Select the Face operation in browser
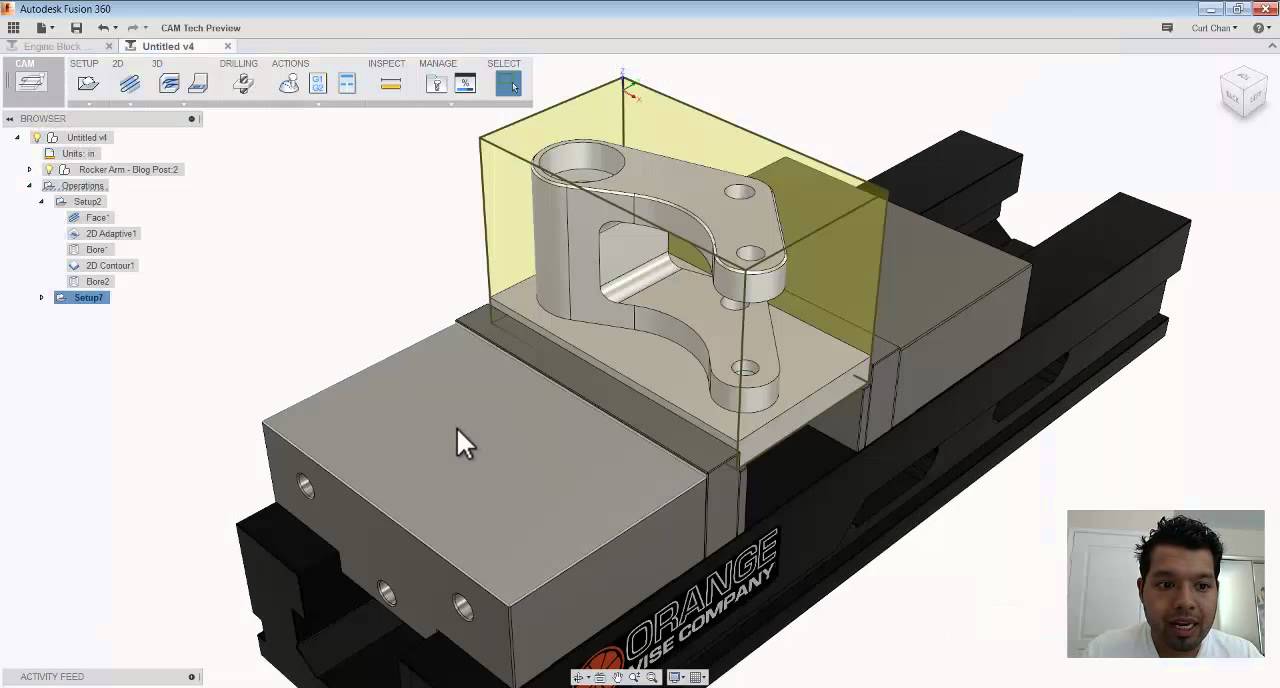Image resolution: width=1280 pixels, height=688 pixels. 89,217
